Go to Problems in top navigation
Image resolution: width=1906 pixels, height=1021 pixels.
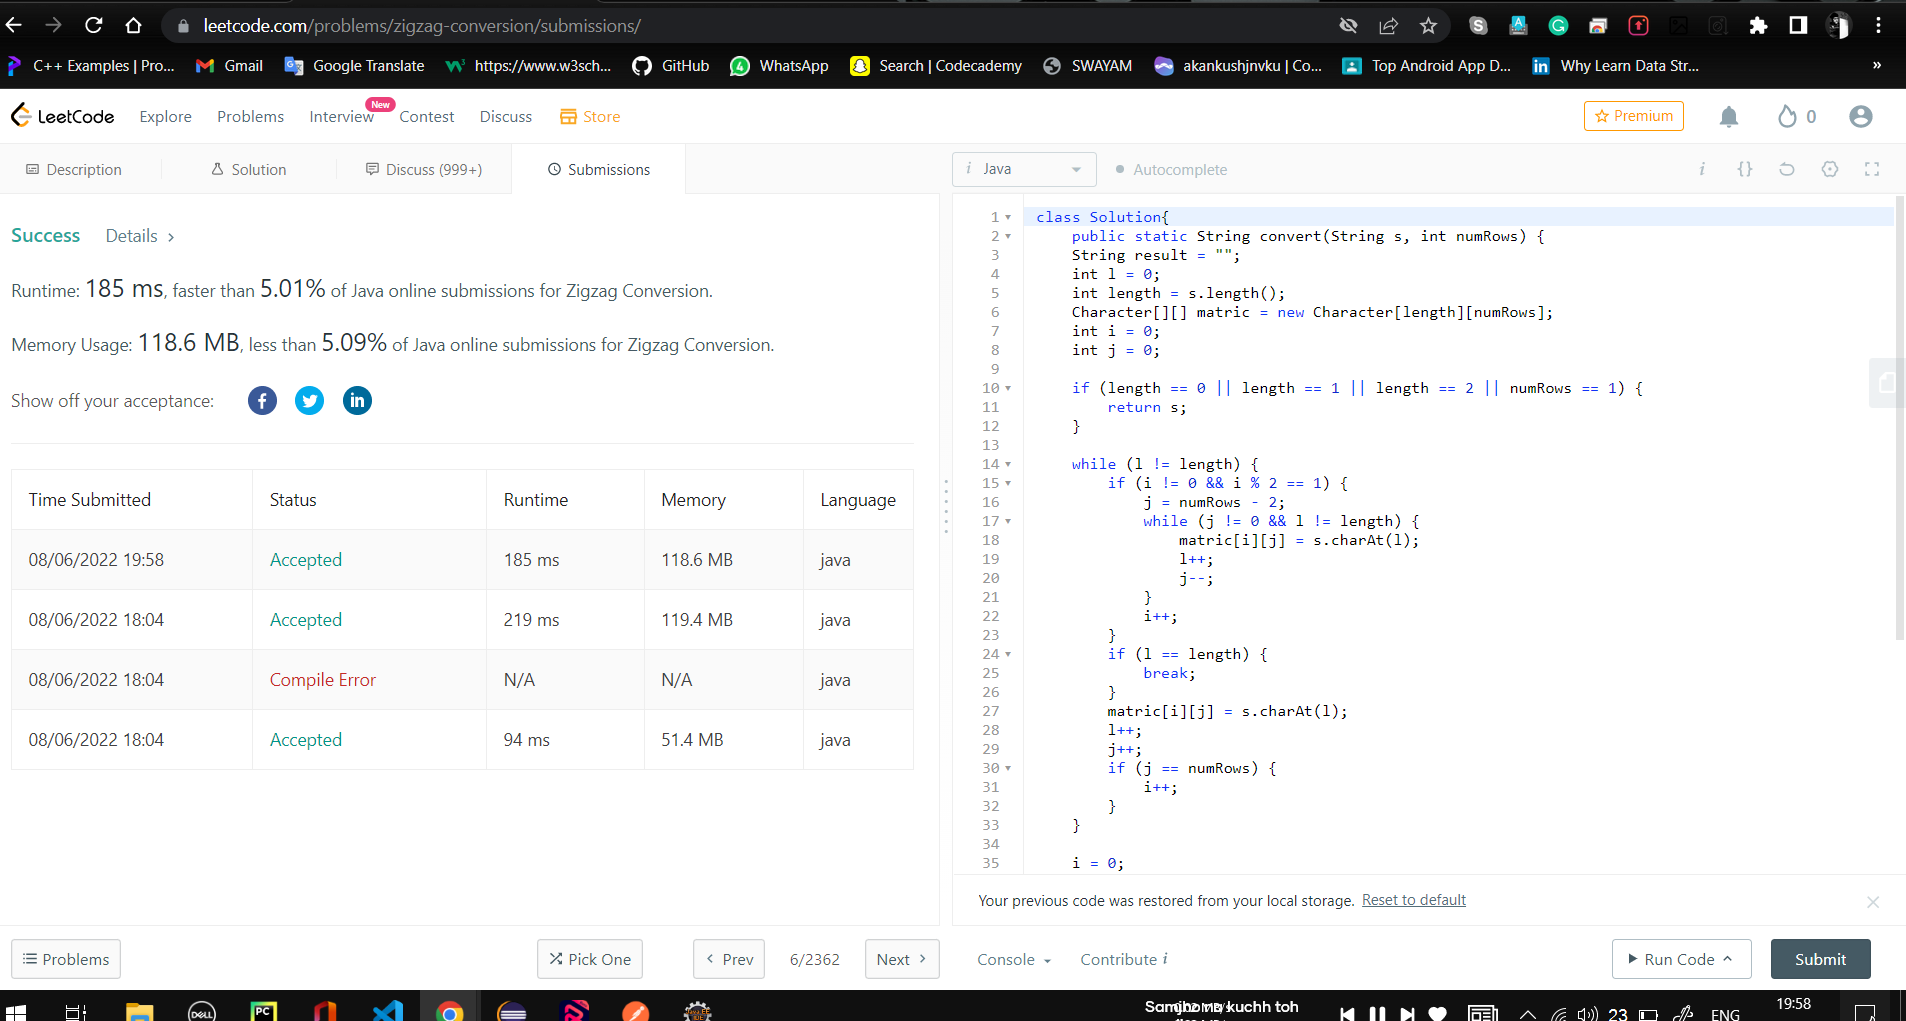(250, 117)
